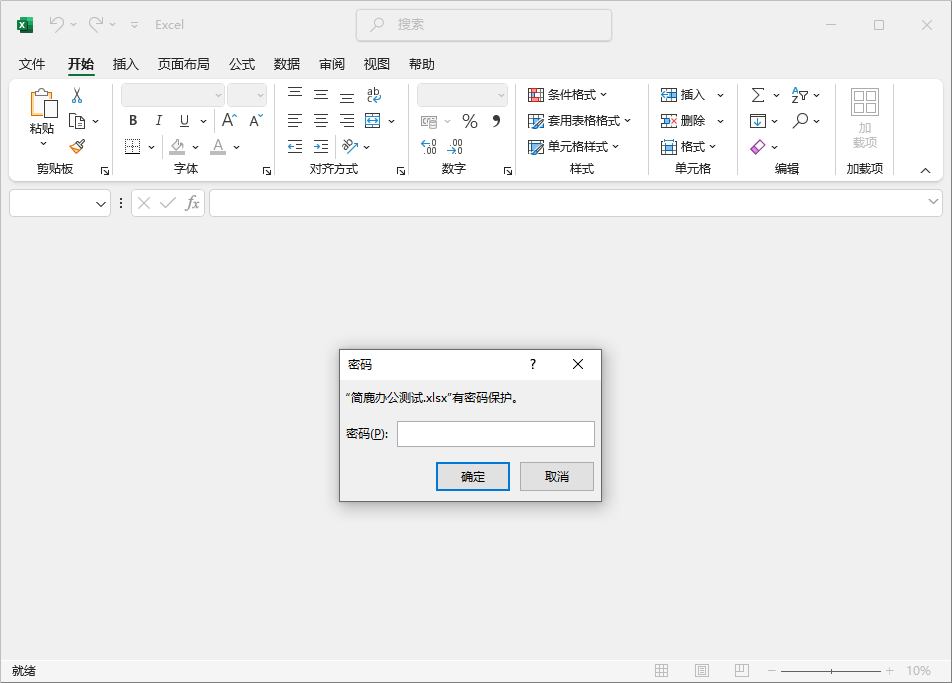
Task: Switch to the 插入 ribbon tab
Action: coord(125,63)
